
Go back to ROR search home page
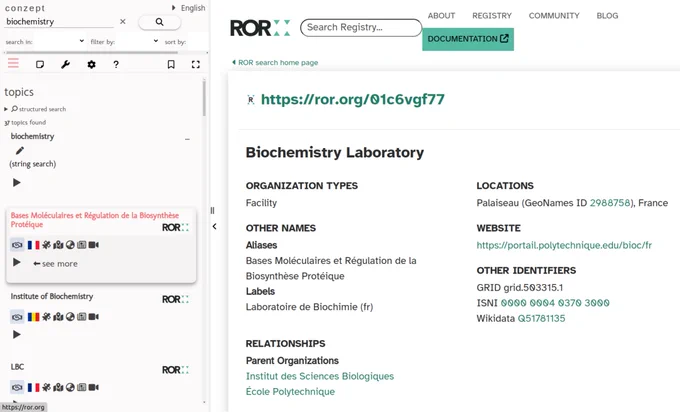[275, 62]
